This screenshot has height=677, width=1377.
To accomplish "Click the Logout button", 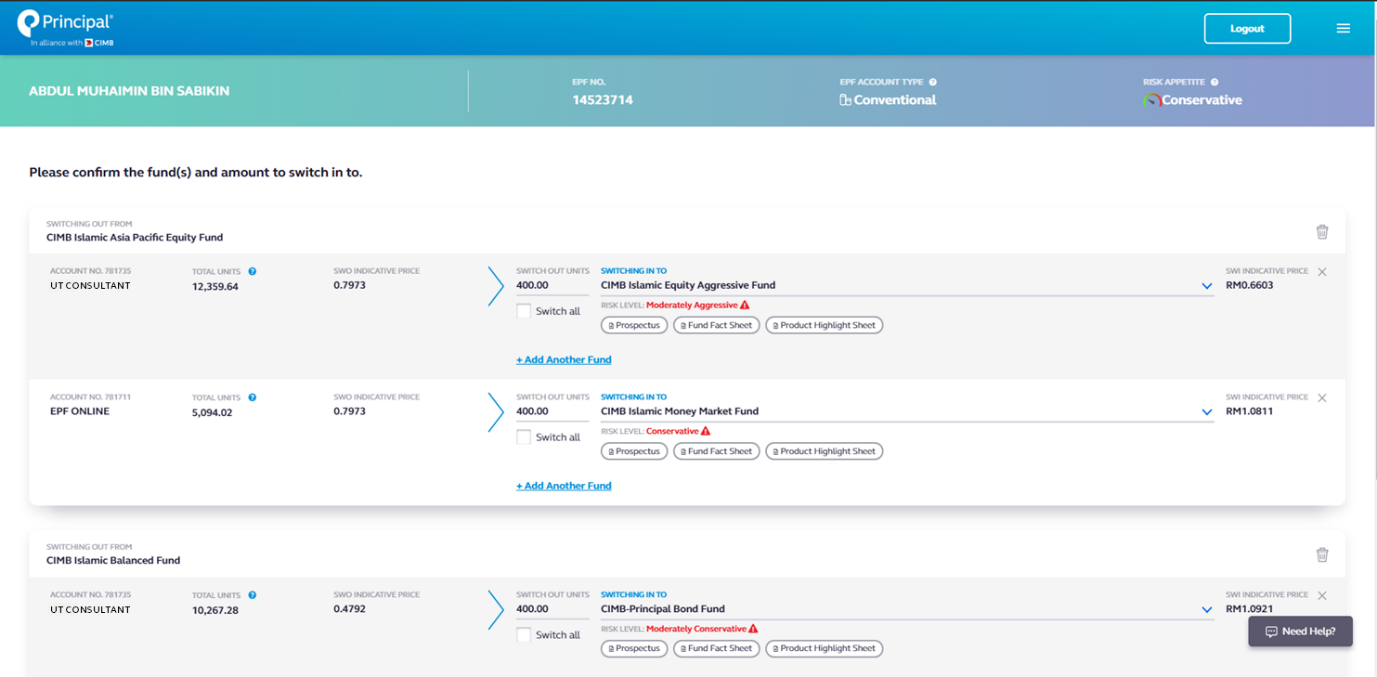I will tap(1247, 28).
